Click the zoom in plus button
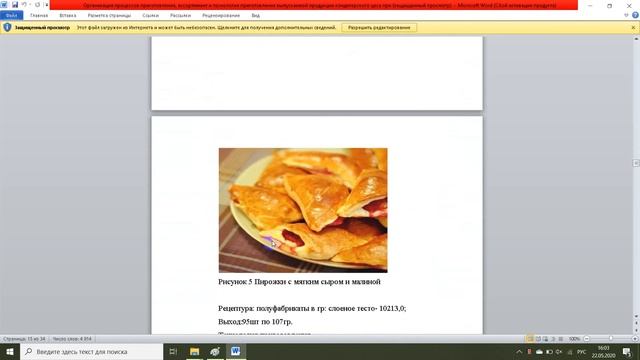This screenshot has height=360, width=640. (635, 339)
